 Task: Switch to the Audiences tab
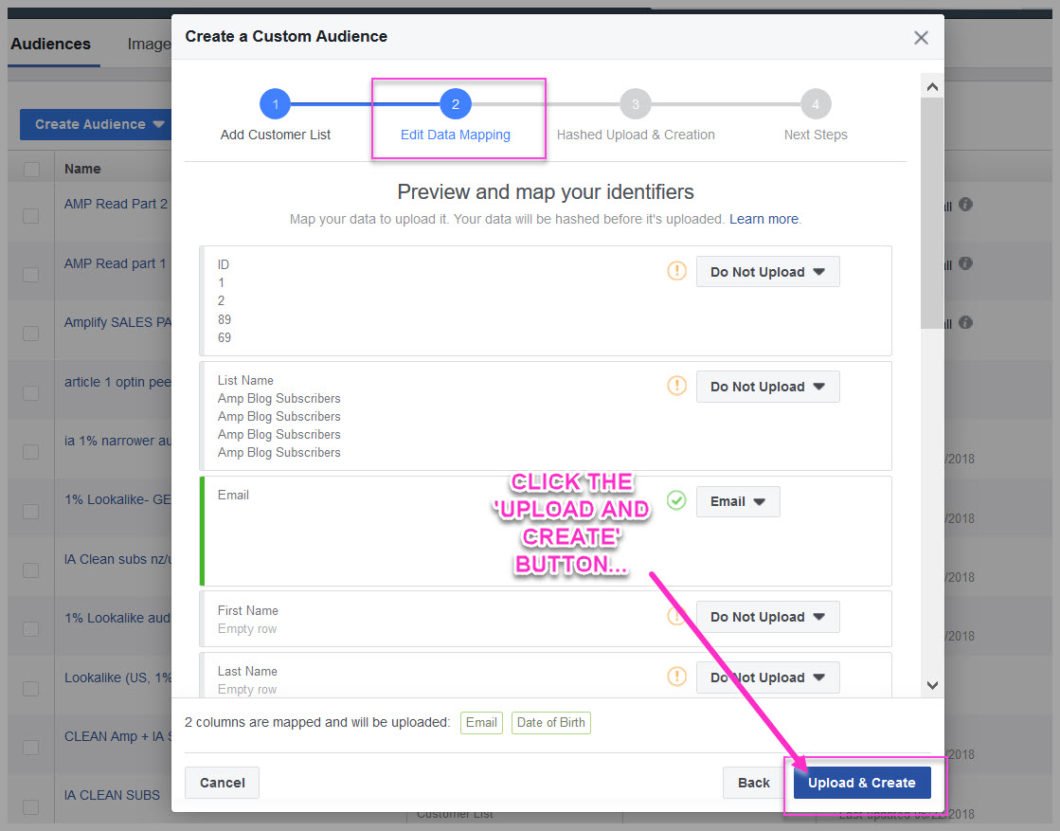point(51,44)
